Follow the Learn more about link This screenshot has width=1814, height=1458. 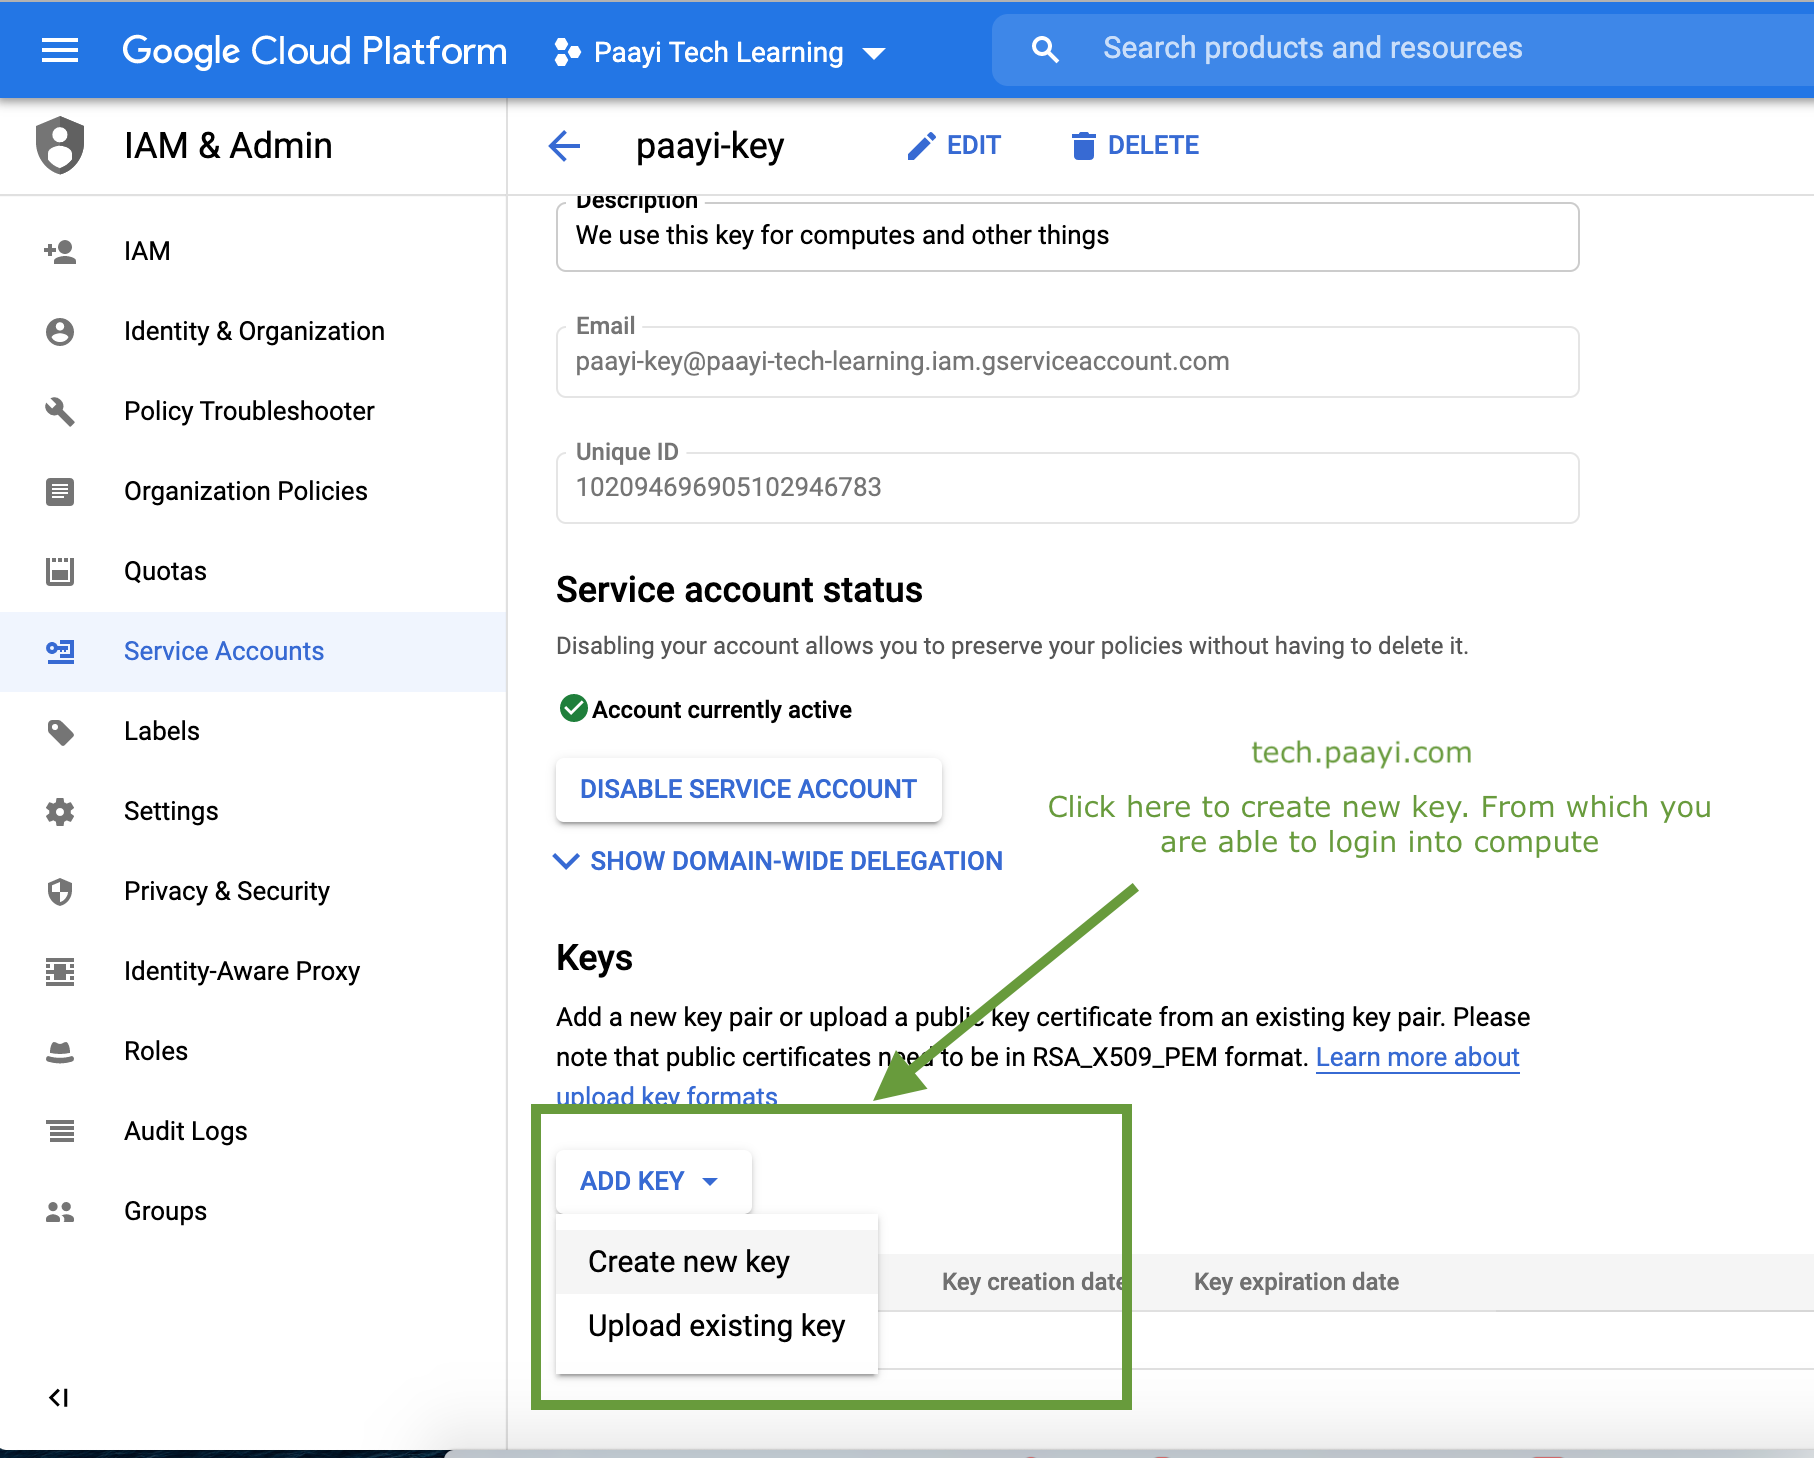[1417, 1057]
